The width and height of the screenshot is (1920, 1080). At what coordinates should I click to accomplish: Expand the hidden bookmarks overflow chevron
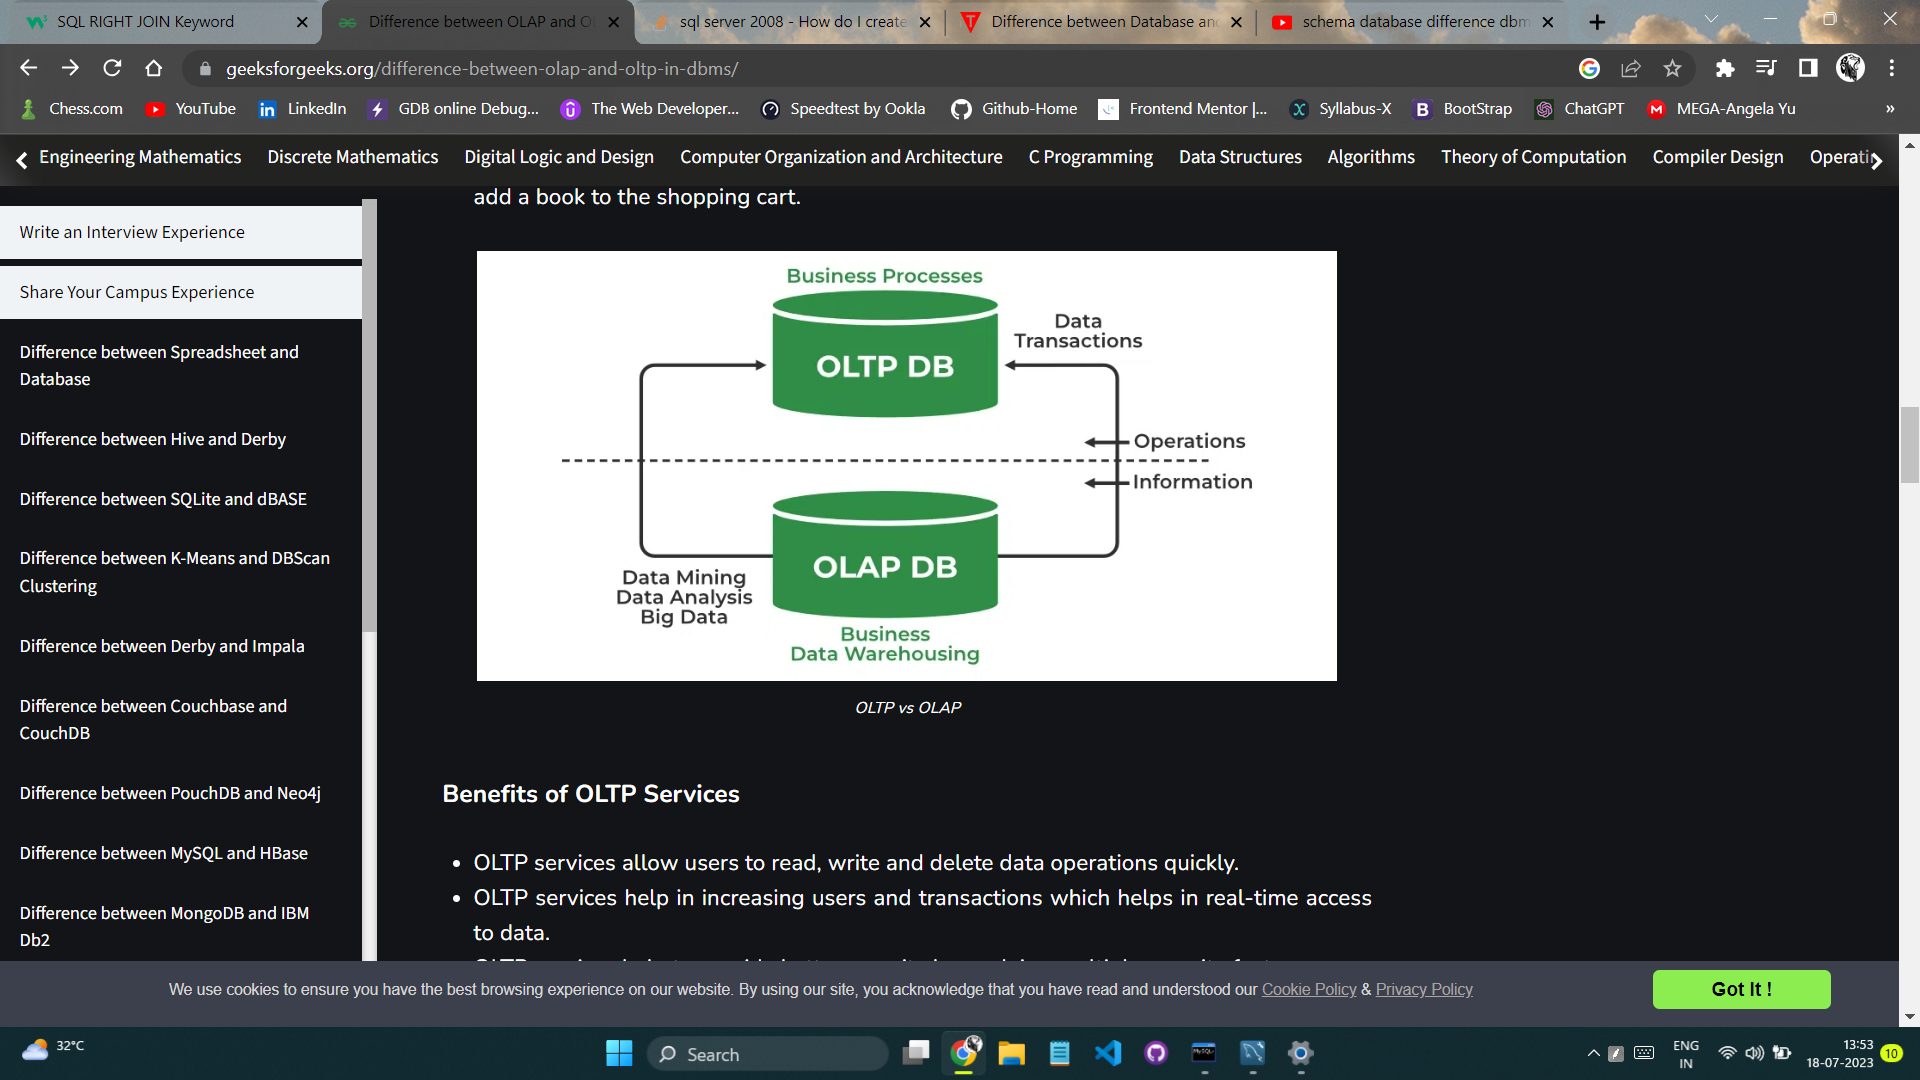[x=1890, y=109]
